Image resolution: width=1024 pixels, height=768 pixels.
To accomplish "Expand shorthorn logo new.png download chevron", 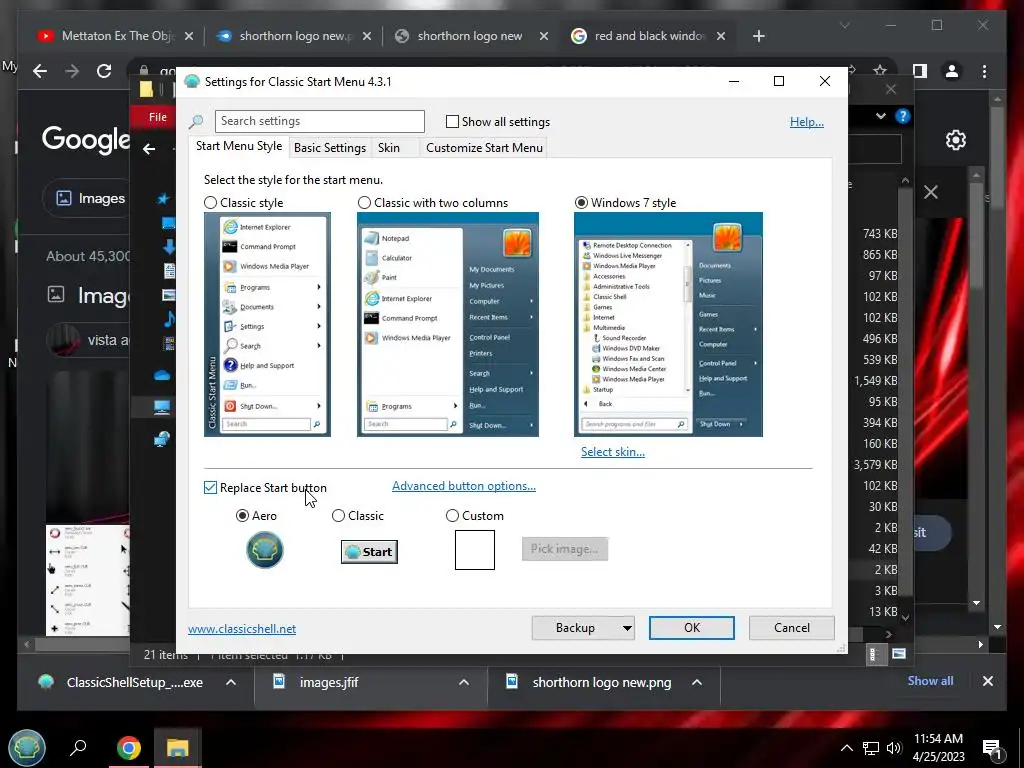I will pyautogui.click(x=697, y=682).
